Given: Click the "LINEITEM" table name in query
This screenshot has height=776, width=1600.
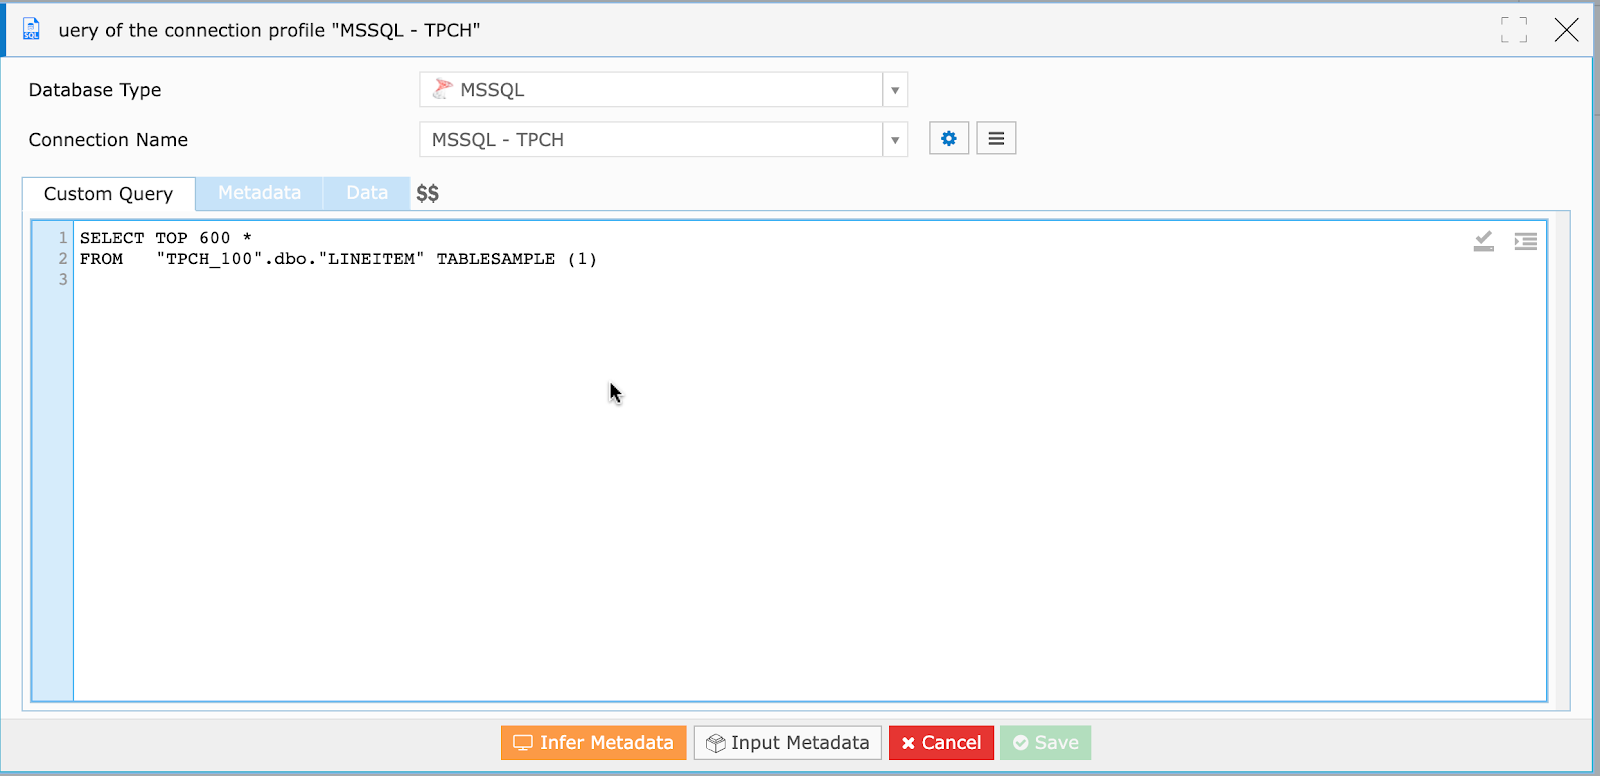Looking at the screenshot, I should [371, 259].
